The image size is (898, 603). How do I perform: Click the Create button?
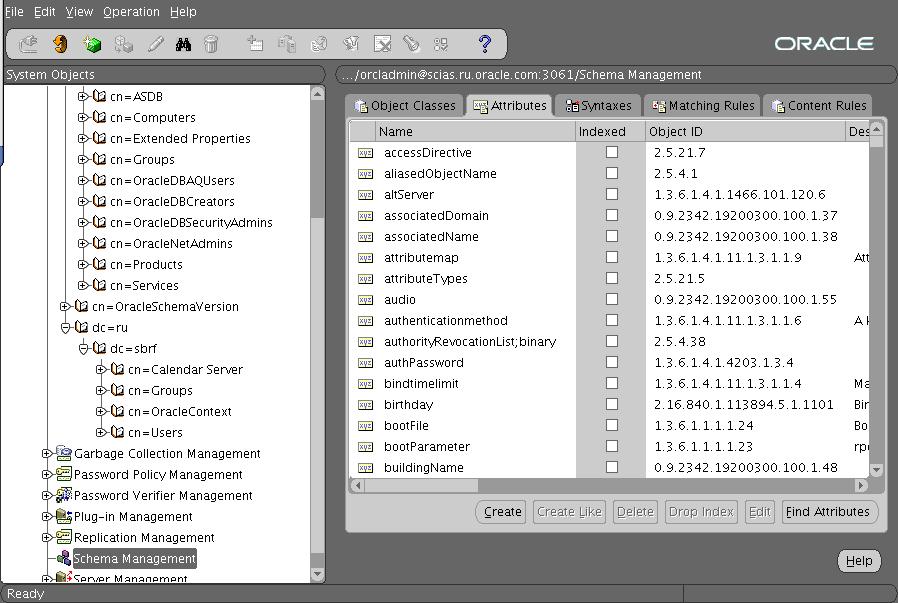click(502, 511)
